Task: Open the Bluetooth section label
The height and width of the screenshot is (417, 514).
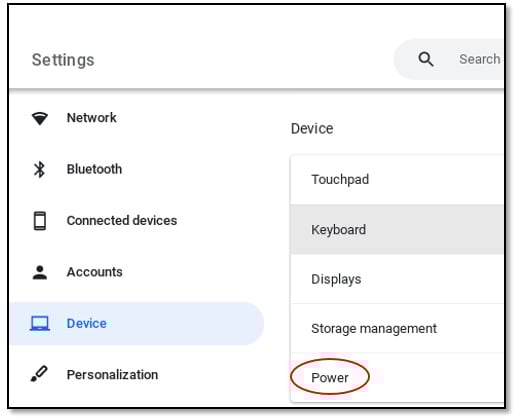Action: (94, 169)
